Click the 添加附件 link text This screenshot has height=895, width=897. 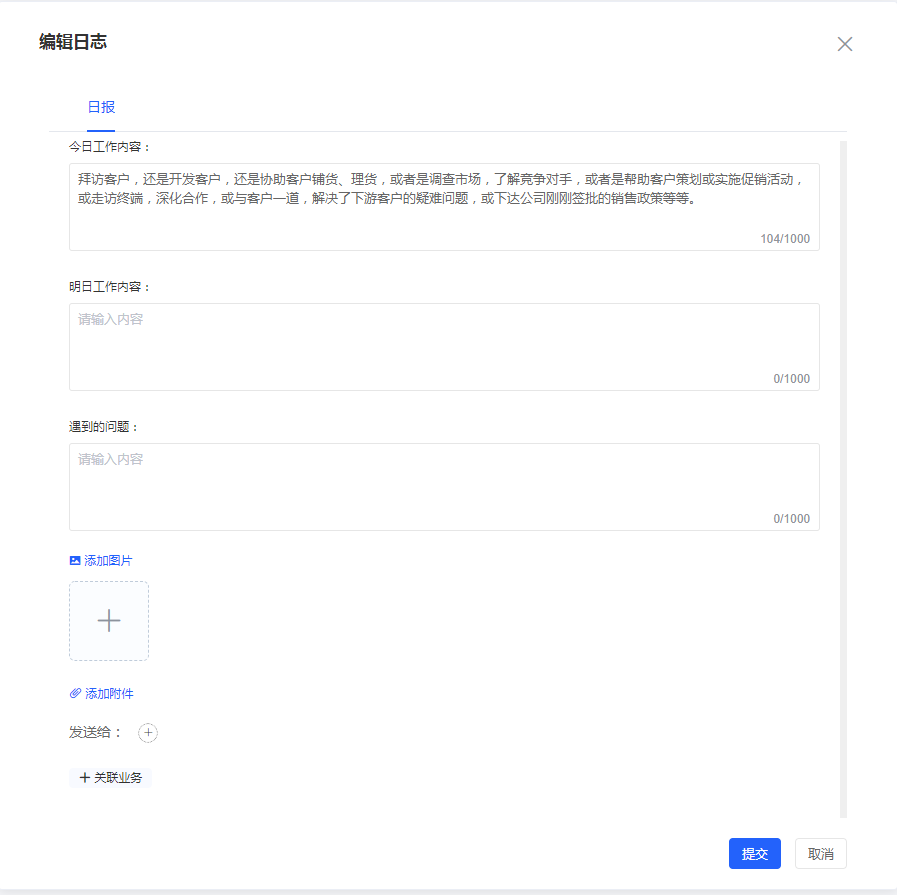pos(109,694)
